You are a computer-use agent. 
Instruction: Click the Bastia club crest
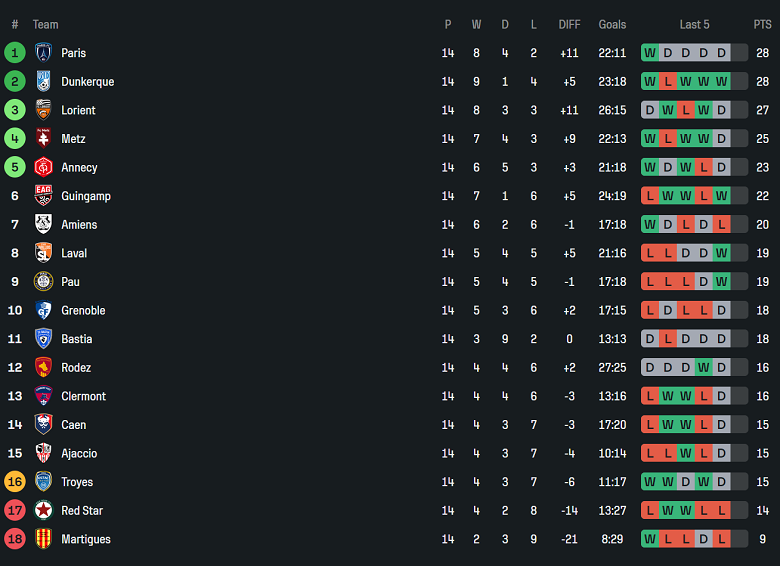pyautogui.click(x=43, y=339)
